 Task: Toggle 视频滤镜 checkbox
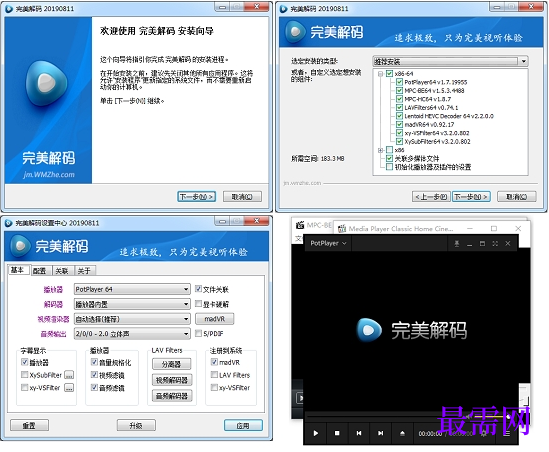coord(94,375)
